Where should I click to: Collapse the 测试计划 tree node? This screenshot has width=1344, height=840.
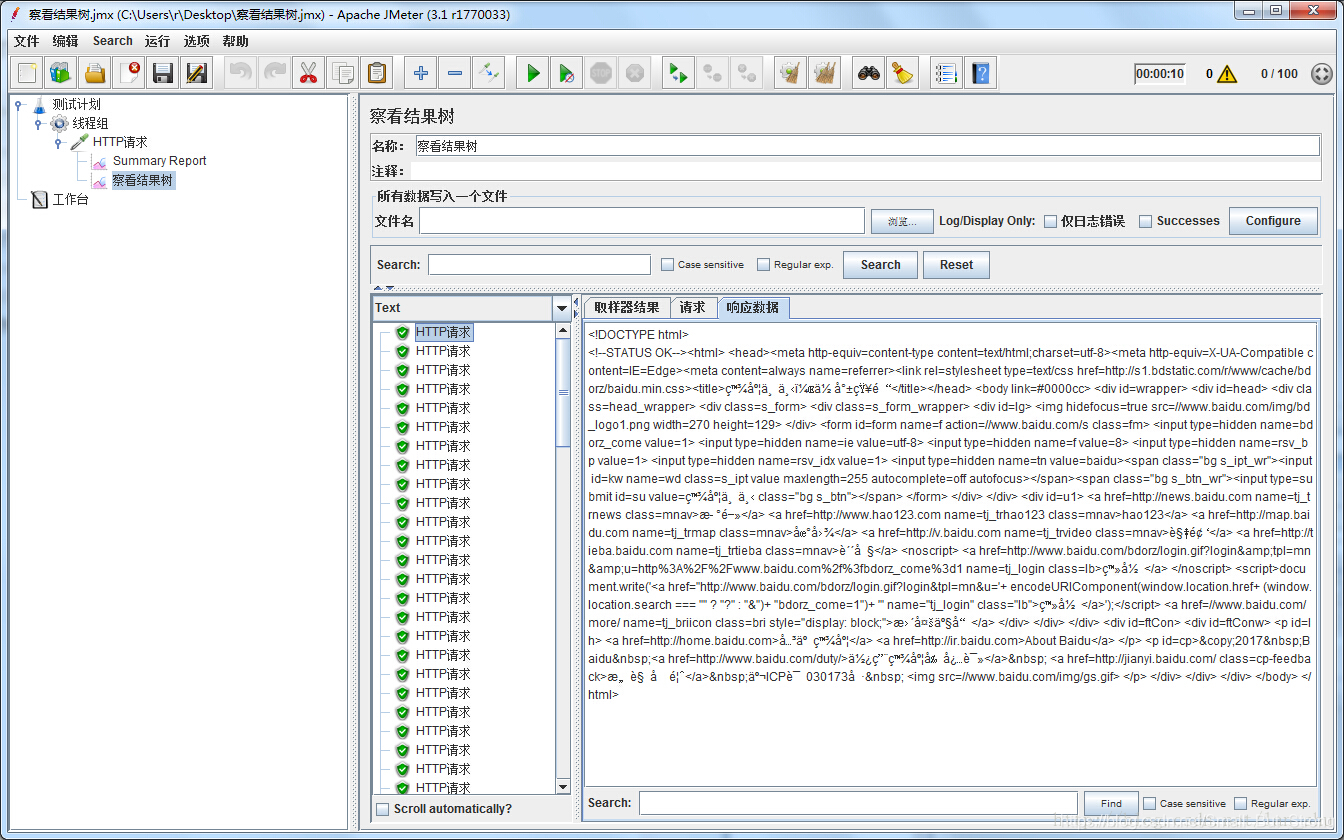[x=18, y=104]
